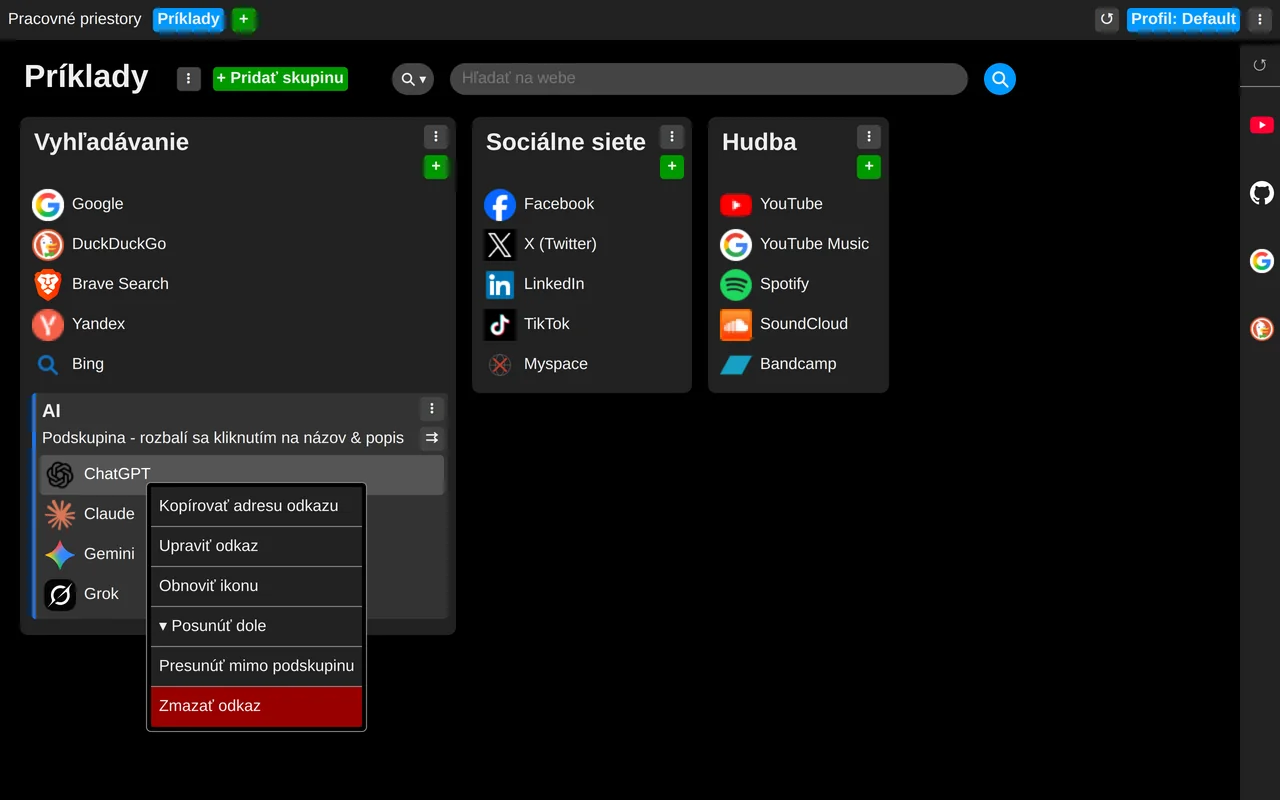This screenshot has height=800, width=1280.
Task: Open Príklady workspace options menu
Action: (x=189, y=79)
